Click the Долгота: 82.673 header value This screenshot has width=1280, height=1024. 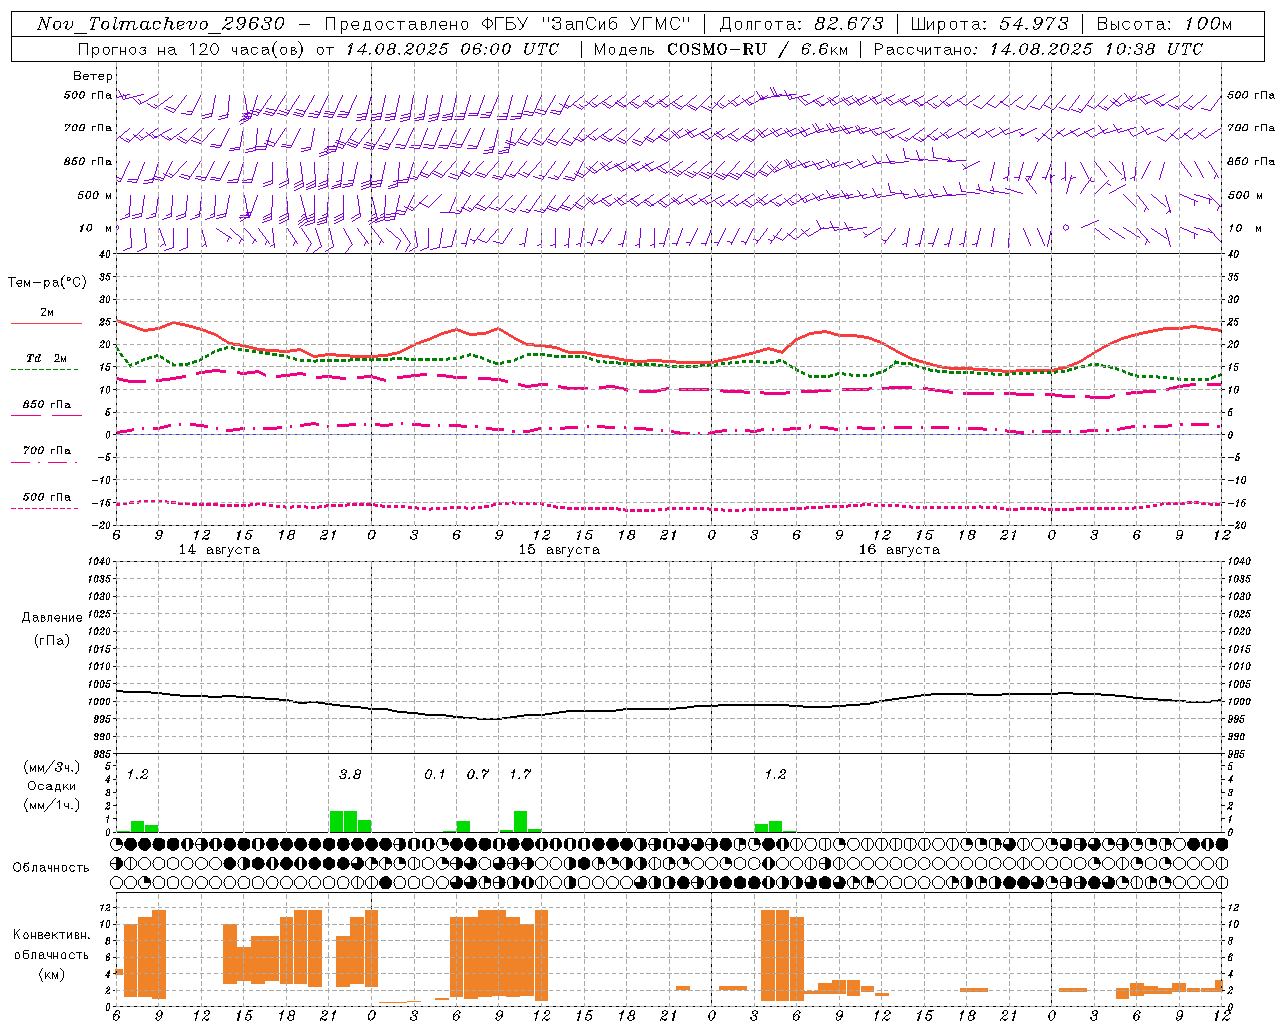pyautogui.click(x=802, y=24)
